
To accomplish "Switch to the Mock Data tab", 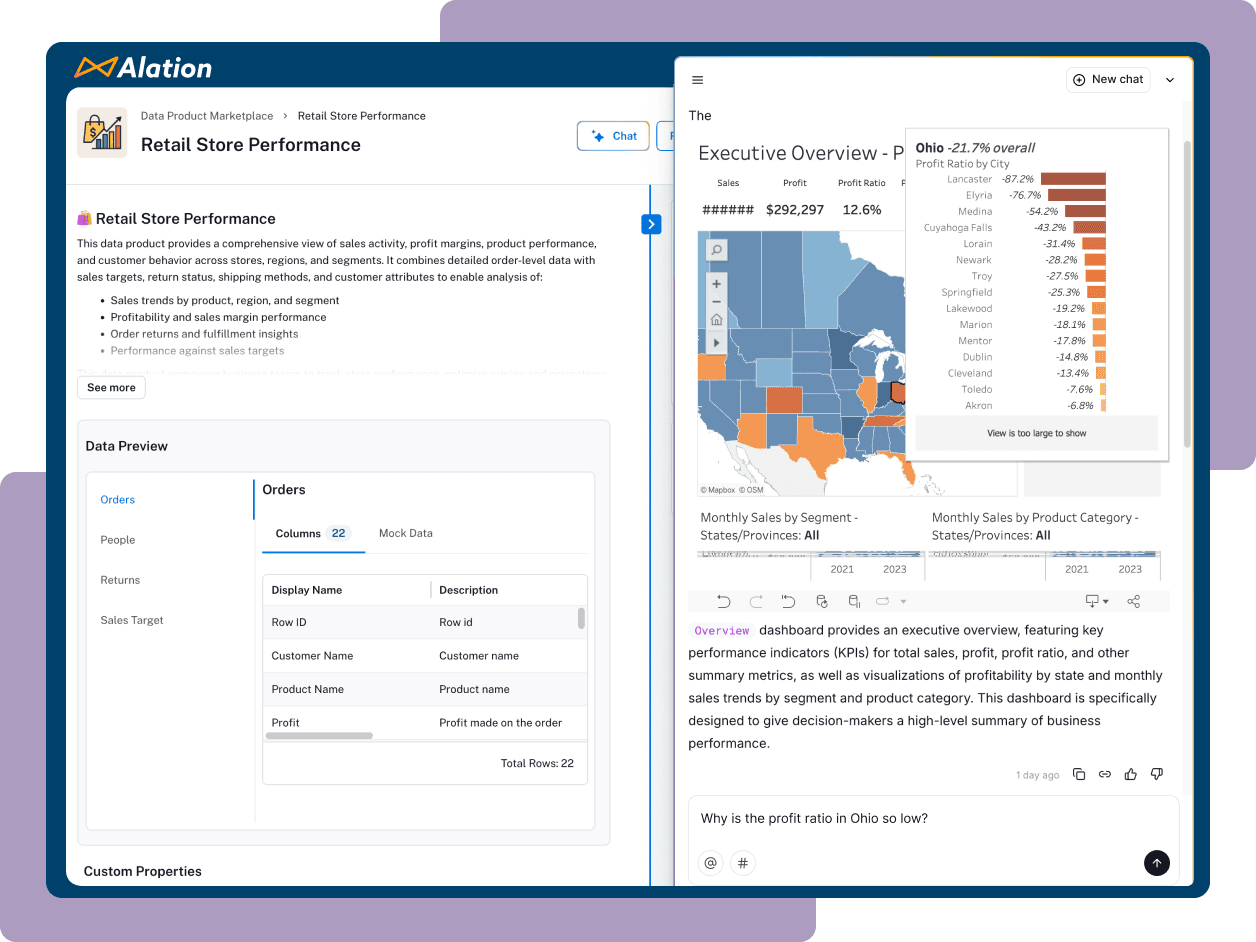I will (x=405, y=533).
